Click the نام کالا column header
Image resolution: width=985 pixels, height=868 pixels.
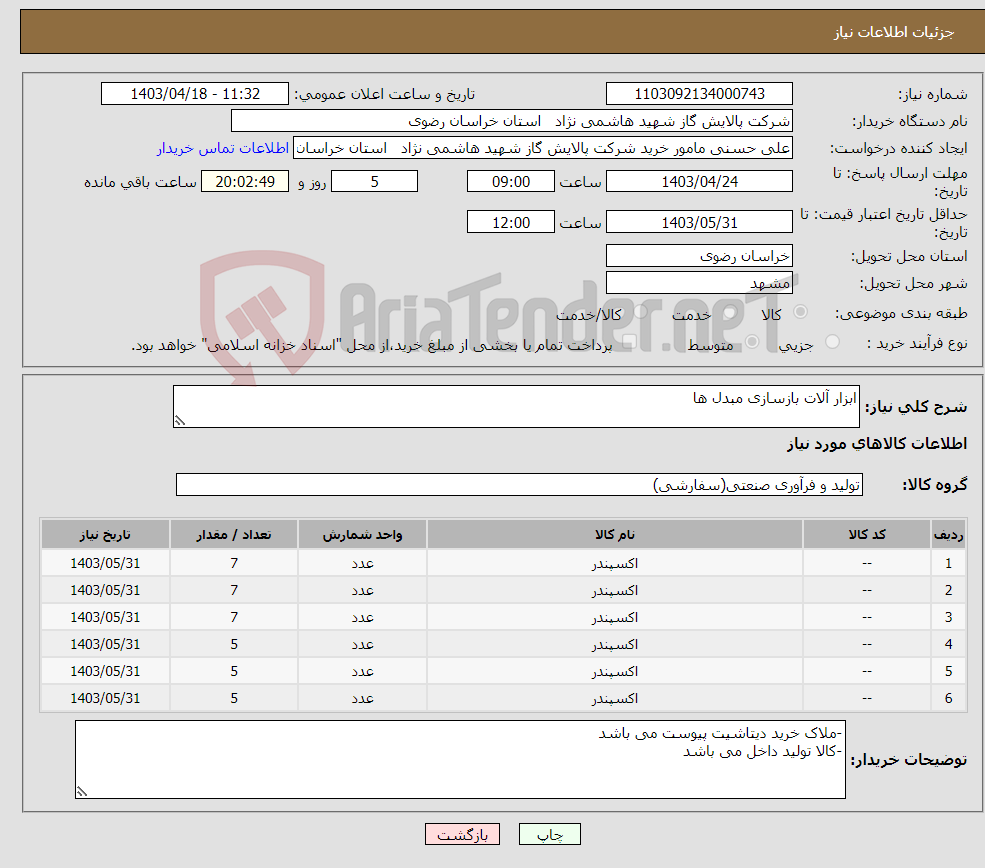click(x=614, y=534)
